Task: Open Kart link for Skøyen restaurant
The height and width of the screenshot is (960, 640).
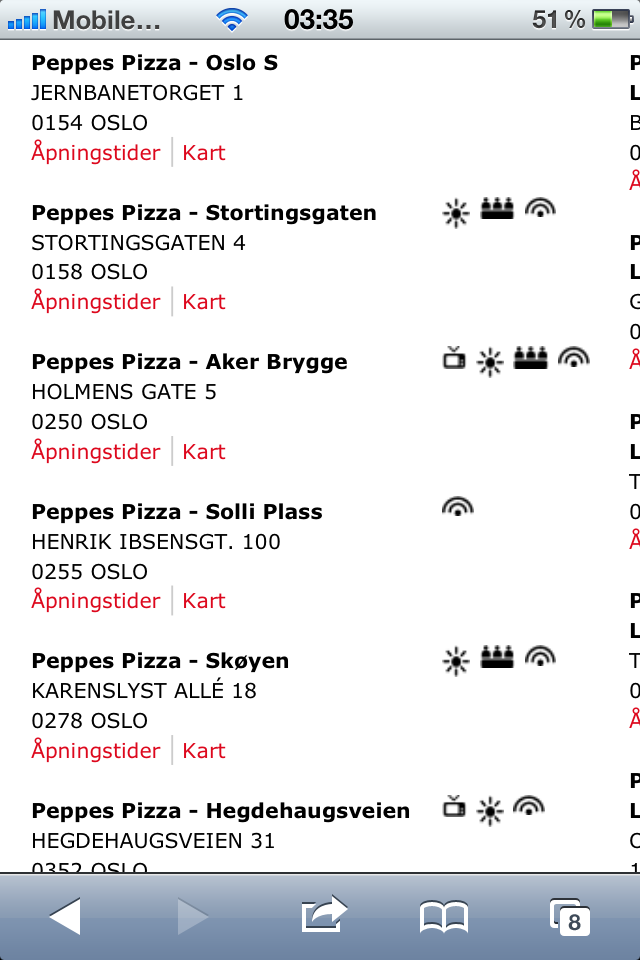Action: 204,750
